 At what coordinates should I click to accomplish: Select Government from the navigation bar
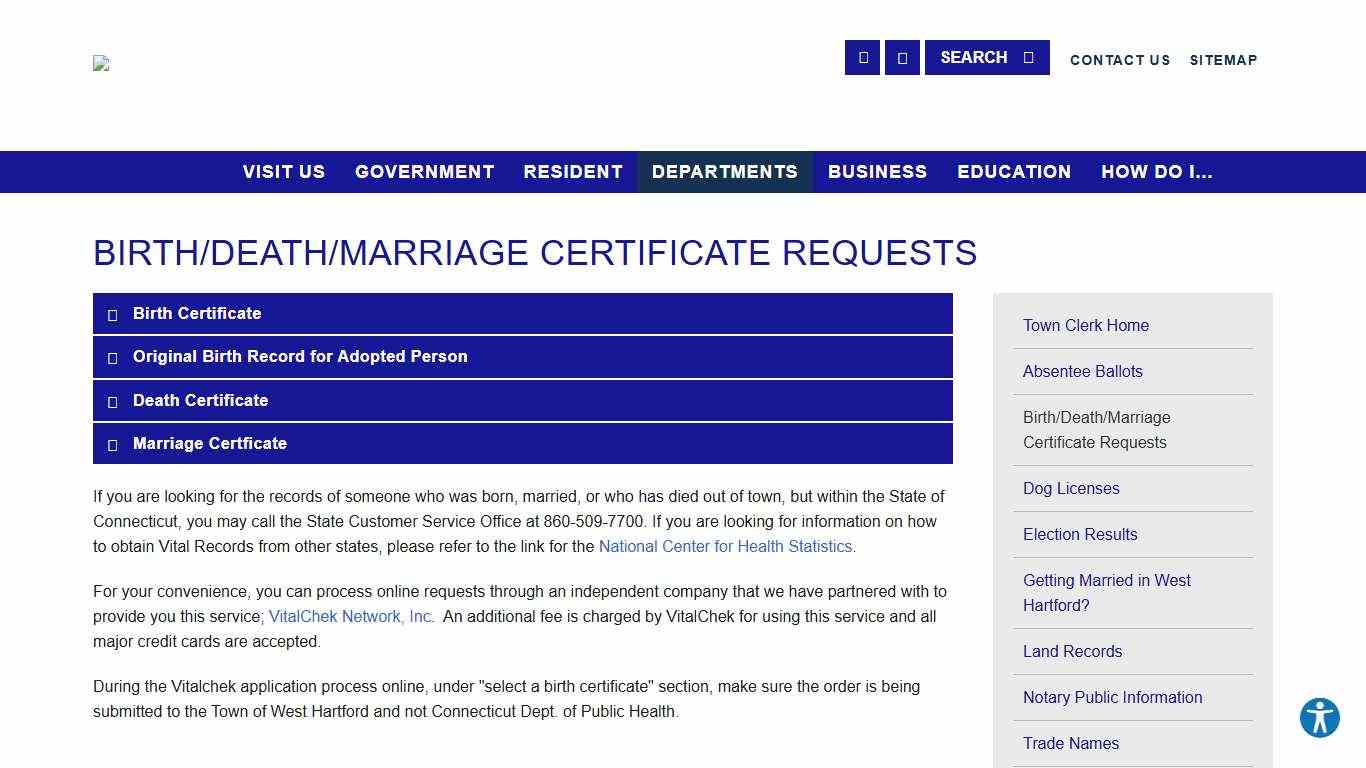tap(424, 171)
